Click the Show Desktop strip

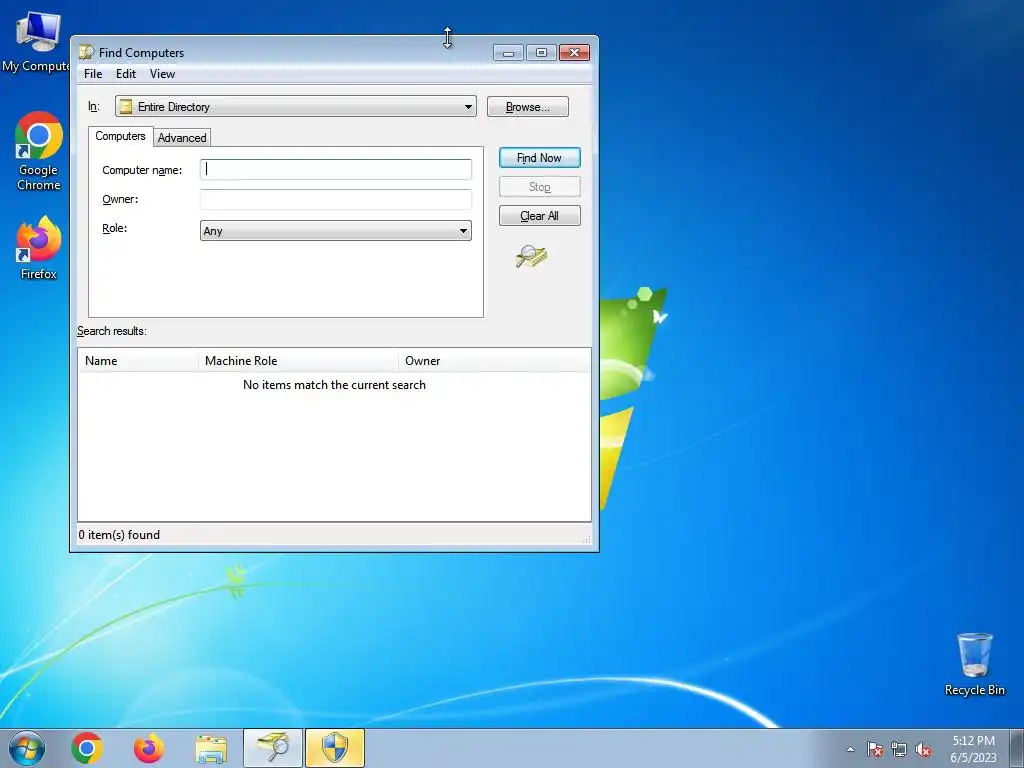pos(1017,748)
